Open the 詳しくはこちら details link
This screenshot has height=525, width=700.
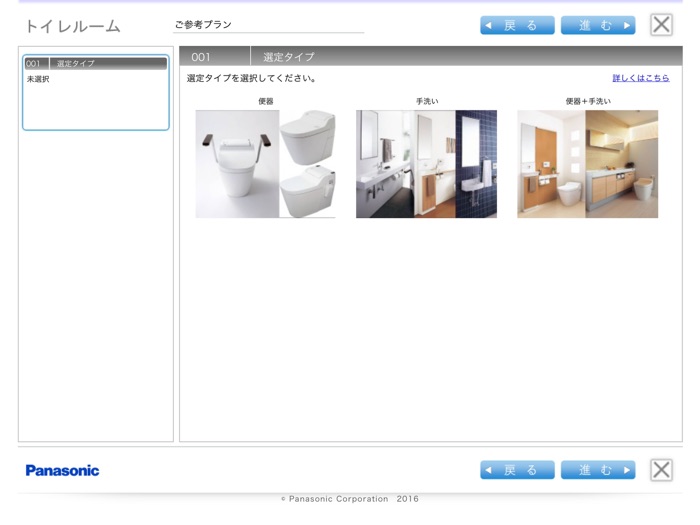tap(640, 78)
